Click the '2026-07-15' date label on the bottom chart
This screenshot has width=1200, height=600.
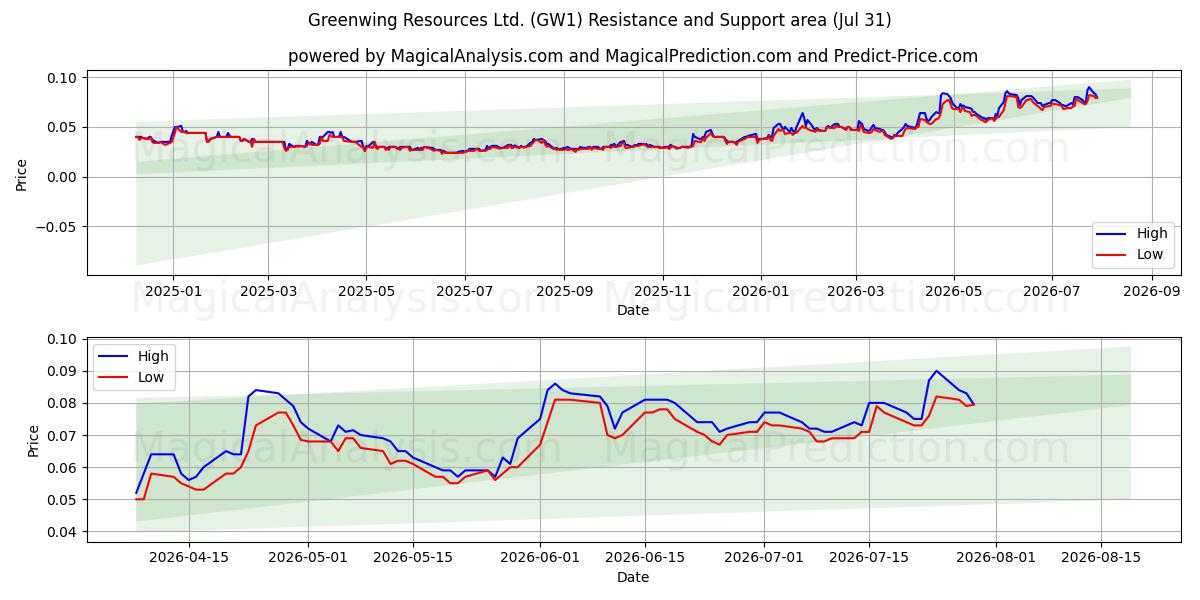(x=869, y=557)
